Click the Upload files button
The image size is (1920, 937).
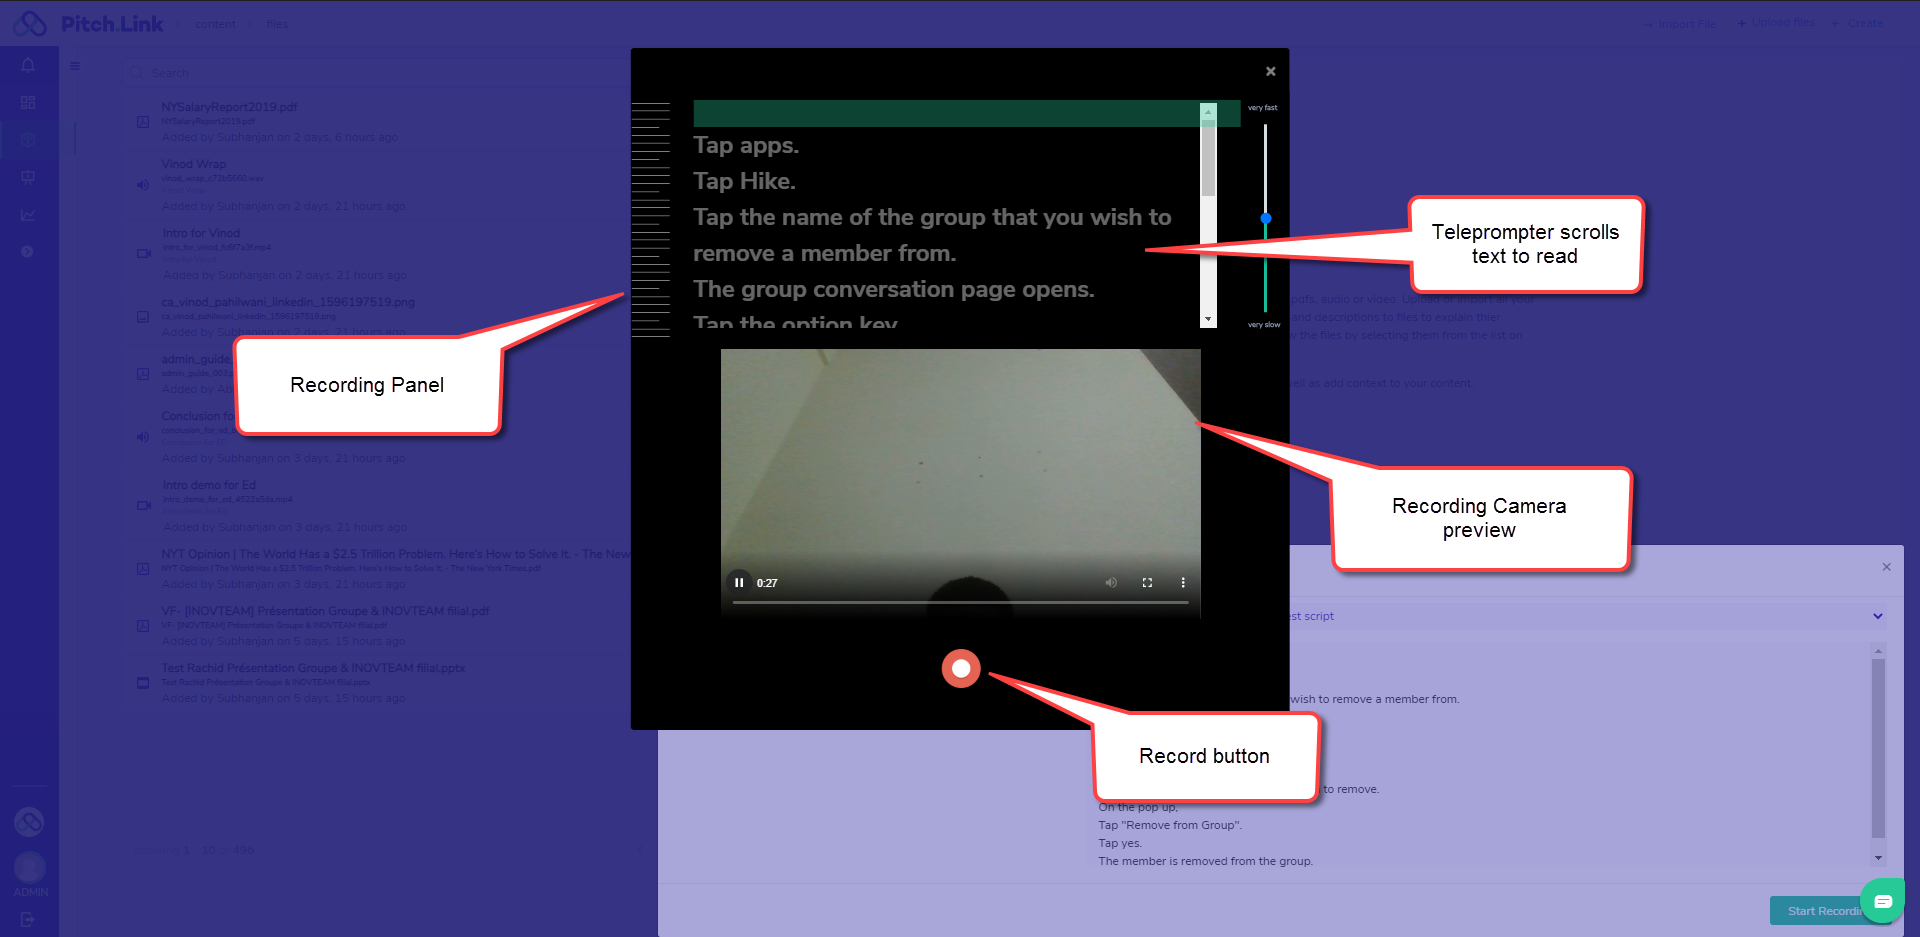click(x=1776, y=23)
